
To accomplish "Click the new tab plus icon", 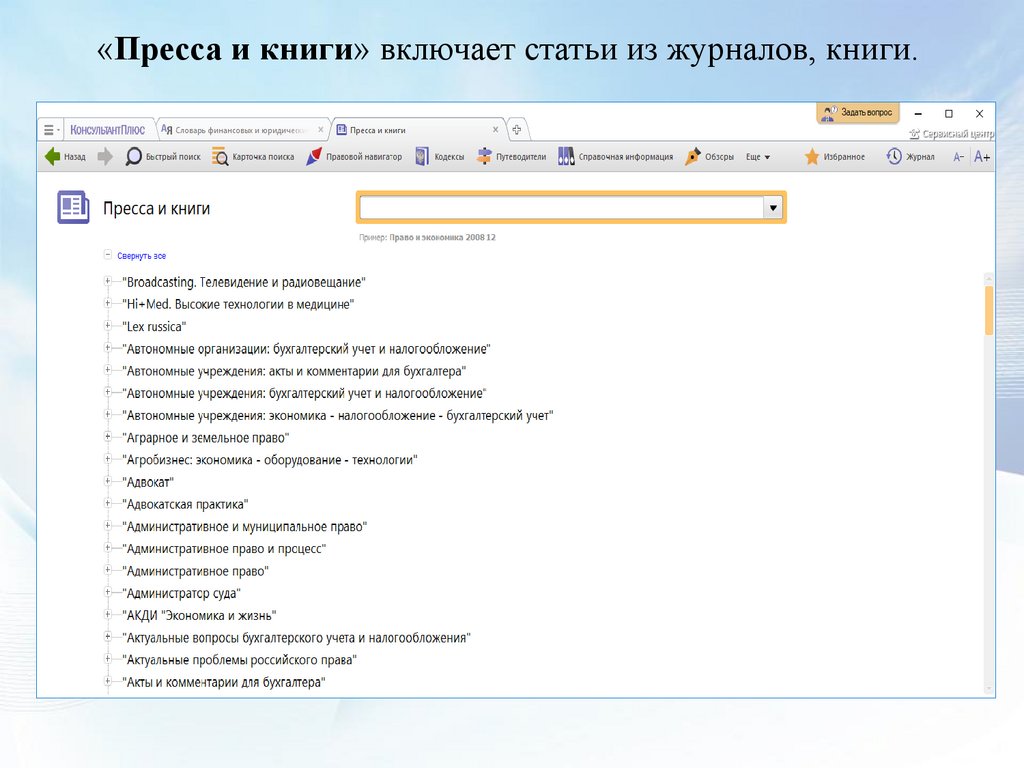I will coord(517,129).
